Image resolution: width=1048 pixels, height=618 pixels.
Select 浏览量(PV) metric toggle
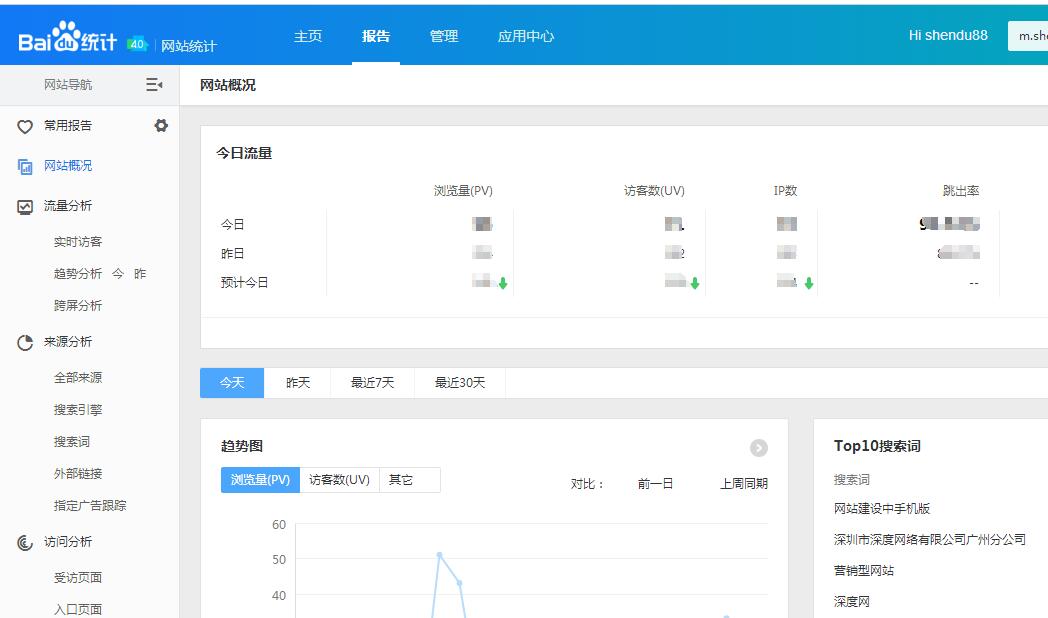(x=262, y=479)
